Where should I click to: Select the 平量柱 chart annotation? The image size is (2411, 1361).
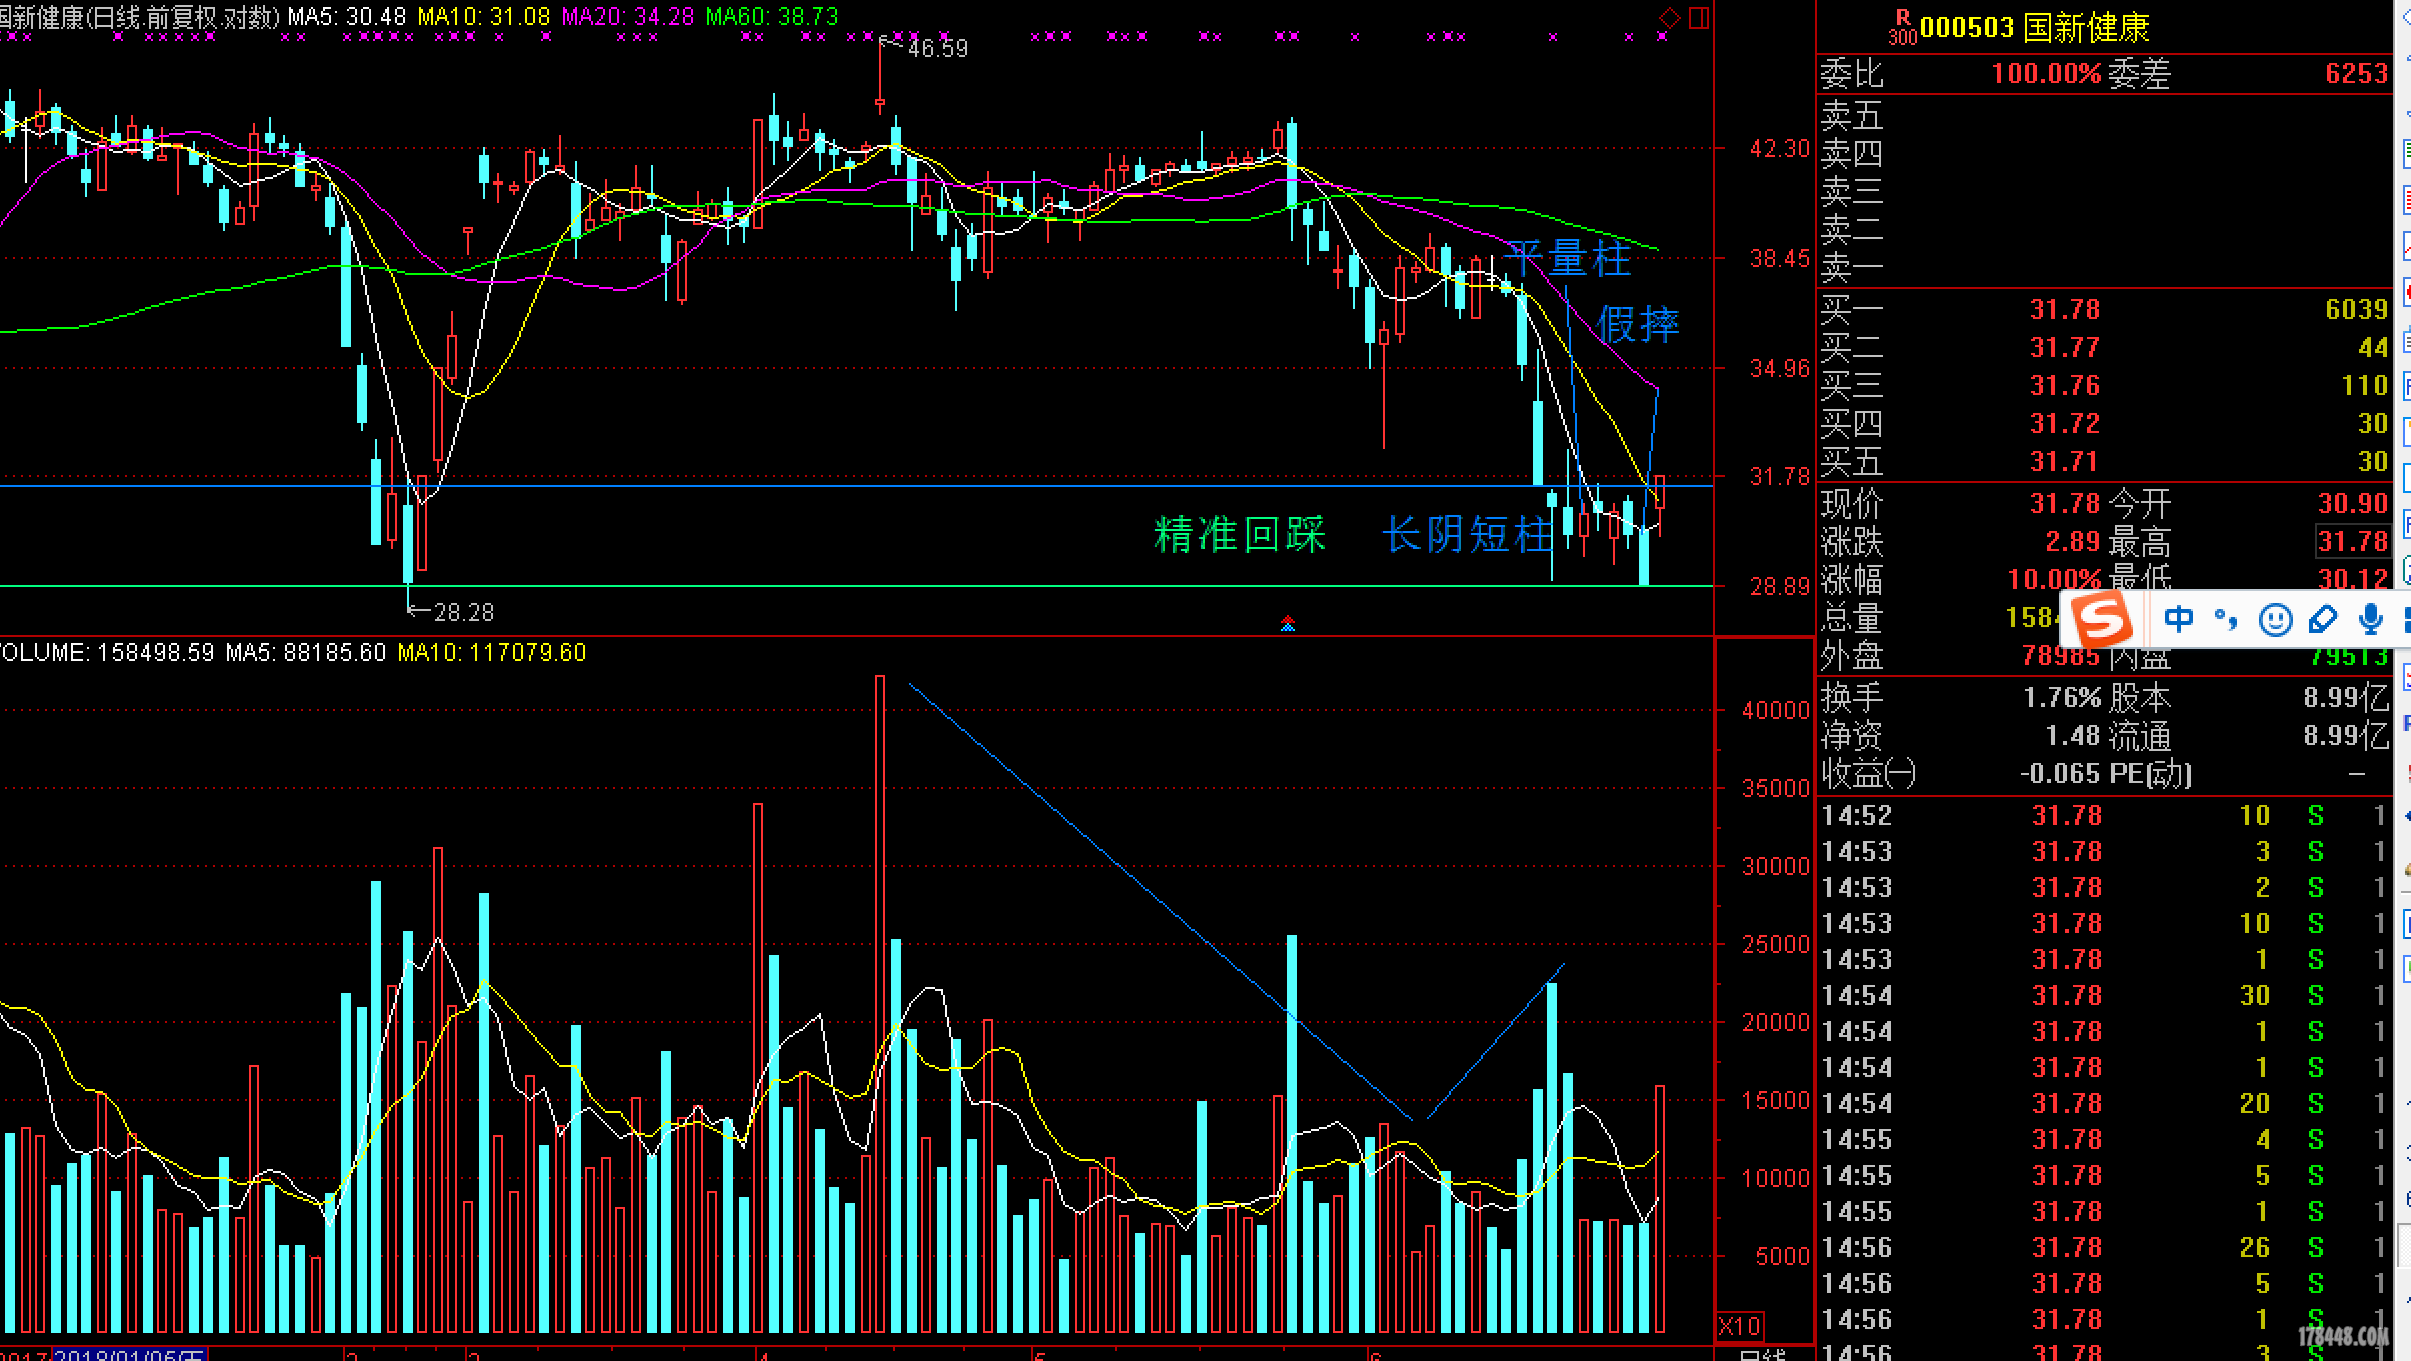(1567, 259)
